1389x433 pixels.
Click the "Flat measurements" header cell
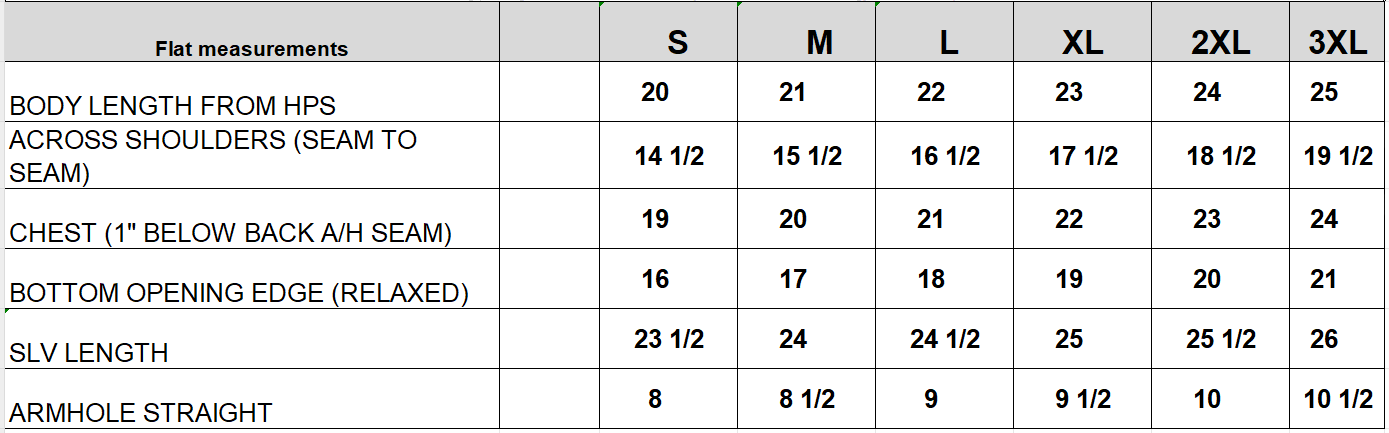tap(251, 48)
